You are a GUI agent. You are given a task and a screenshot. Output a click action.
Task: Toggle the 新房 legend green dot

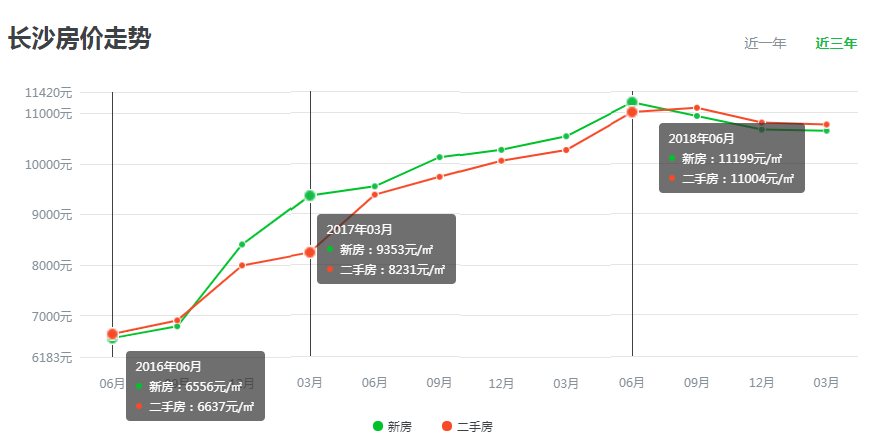(x=378, y=426)
